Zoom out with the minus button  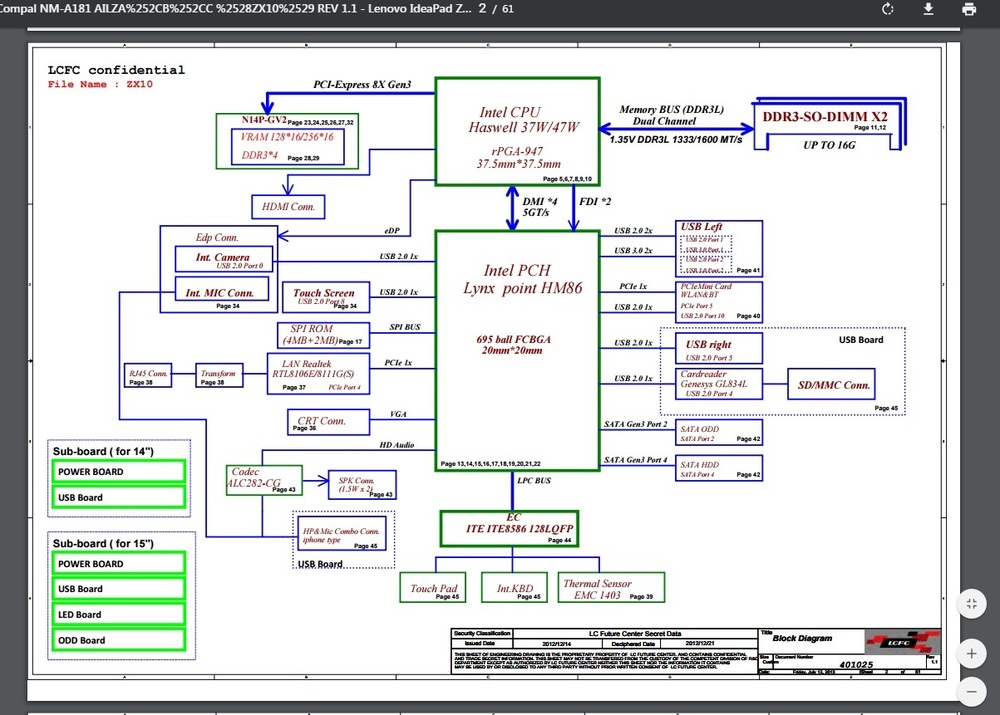(x=971, y=692)
